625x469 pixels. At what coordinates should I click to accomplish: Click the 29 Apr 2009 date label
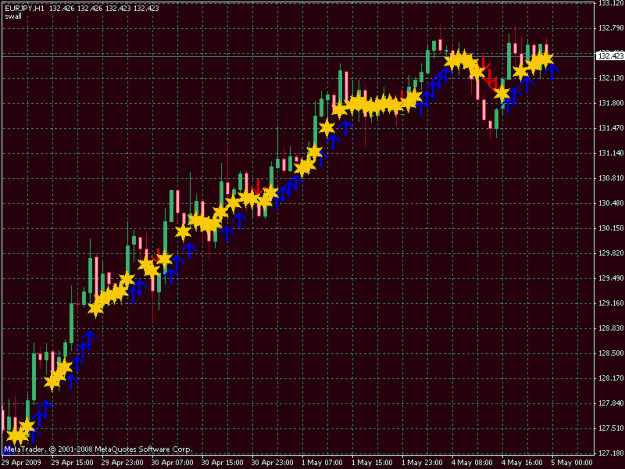[21, 463]
